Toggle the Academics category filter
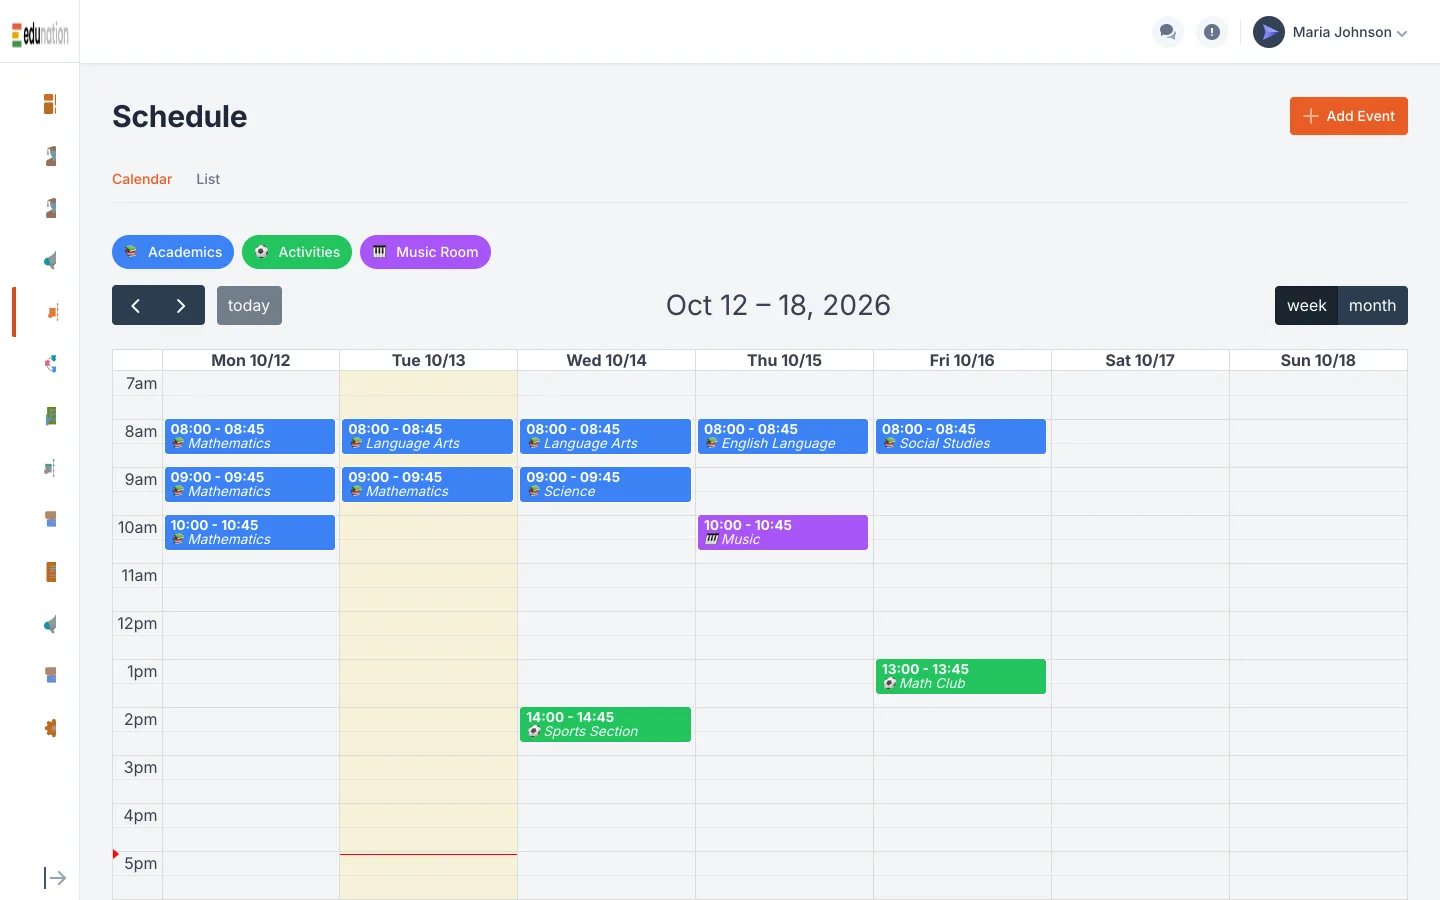1440x900 pixels. (173, 252)
